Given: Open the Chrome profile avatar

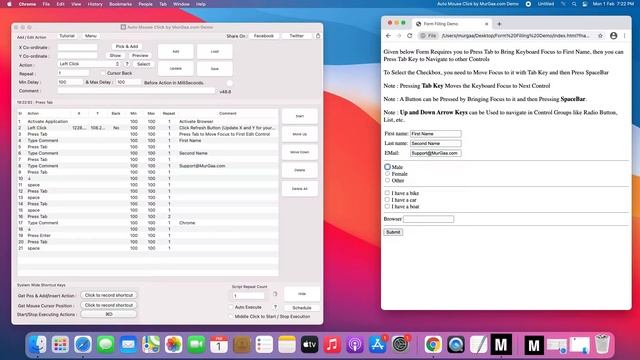Looking at the screenshot, I should coord(613,36).
